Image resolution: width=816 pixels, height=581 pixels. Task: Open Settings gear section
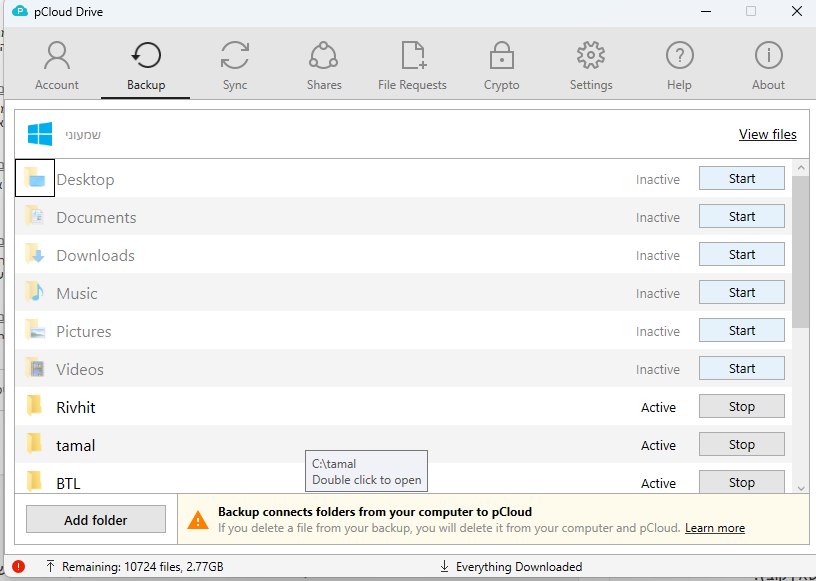click(x=591, y=66)
